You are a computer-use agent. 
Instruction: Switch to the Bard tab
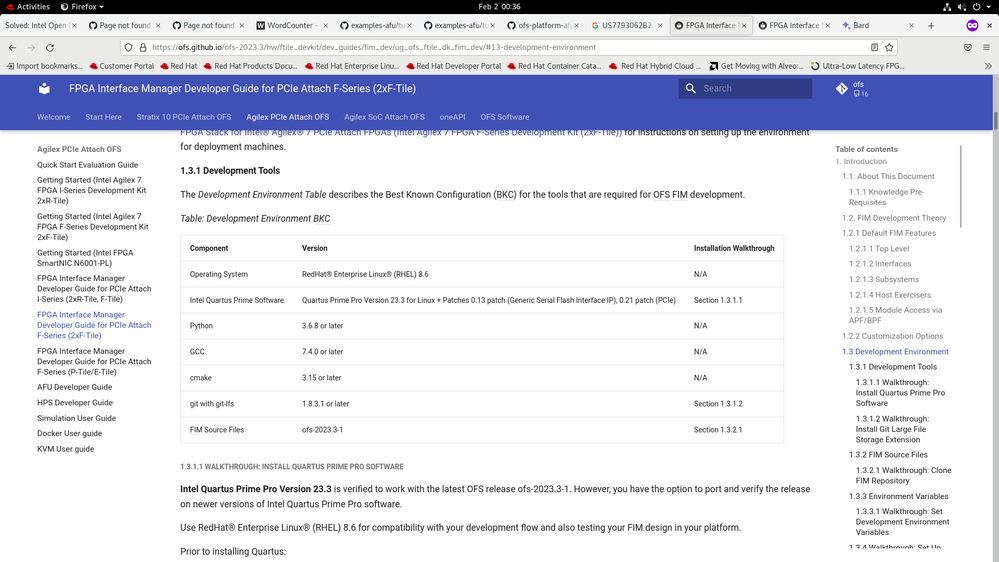point(879,25)
